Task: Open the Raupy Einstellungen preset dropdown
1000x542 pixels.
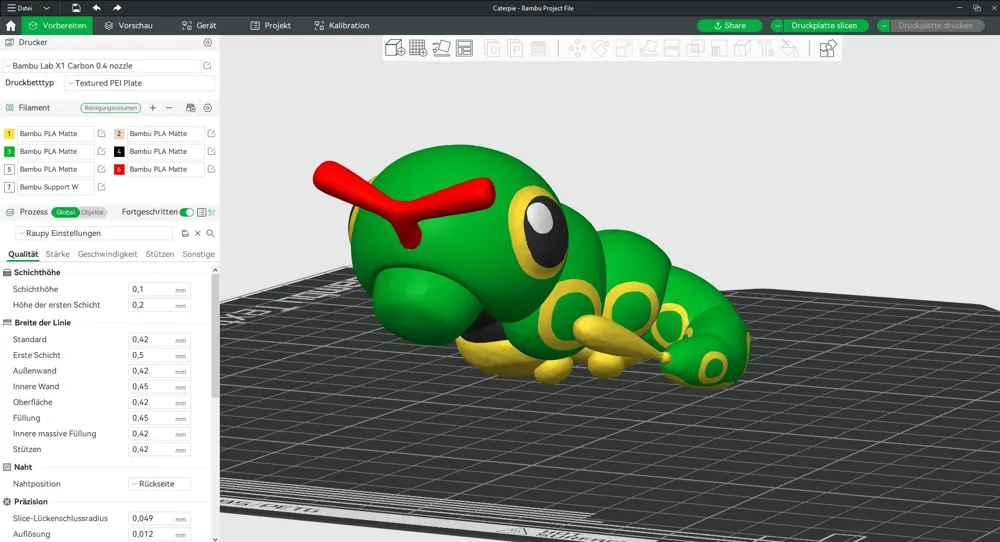Action: coord(94,233)
